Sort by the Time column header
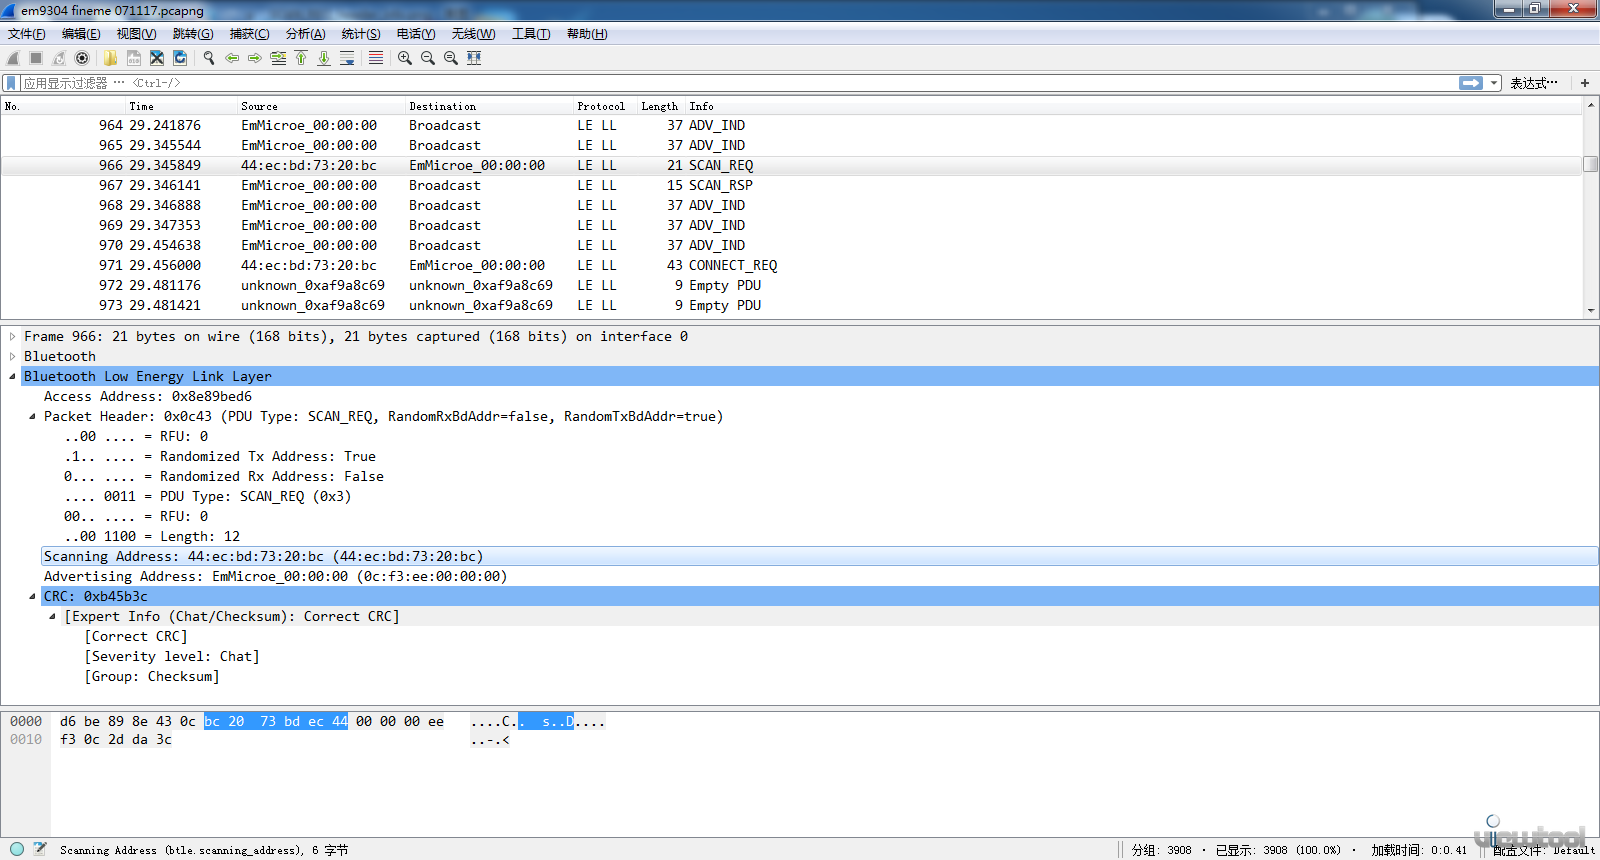 click(181, 106)
